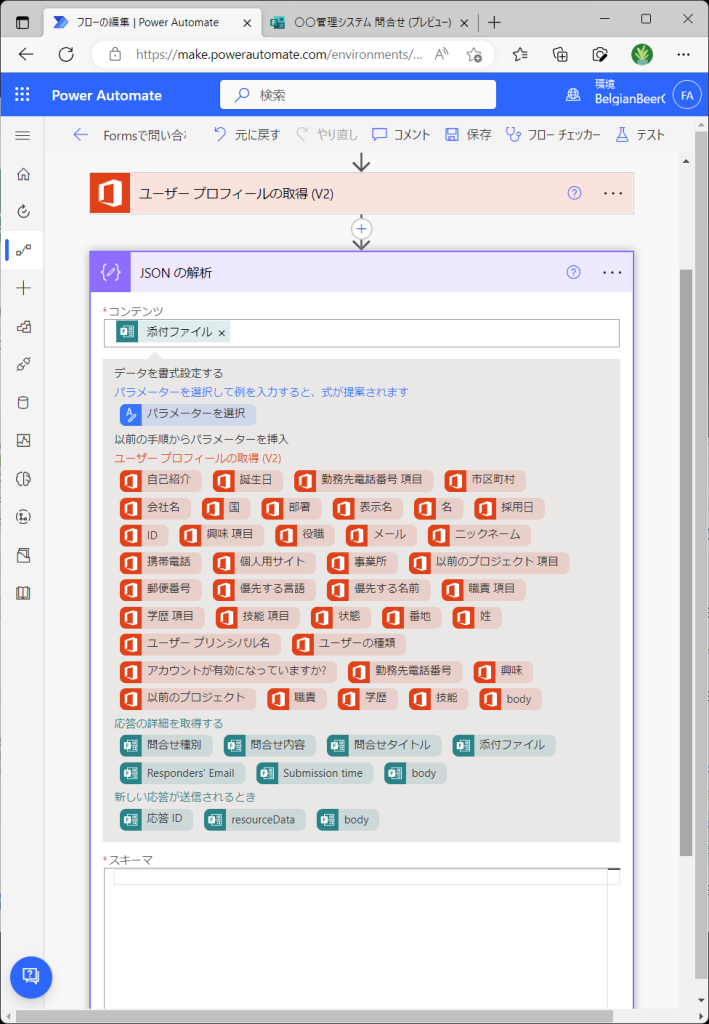Click the app launcher waffle icon
Screen dimensions: 709x1024
pyautogui.click(x=23, y=95)
